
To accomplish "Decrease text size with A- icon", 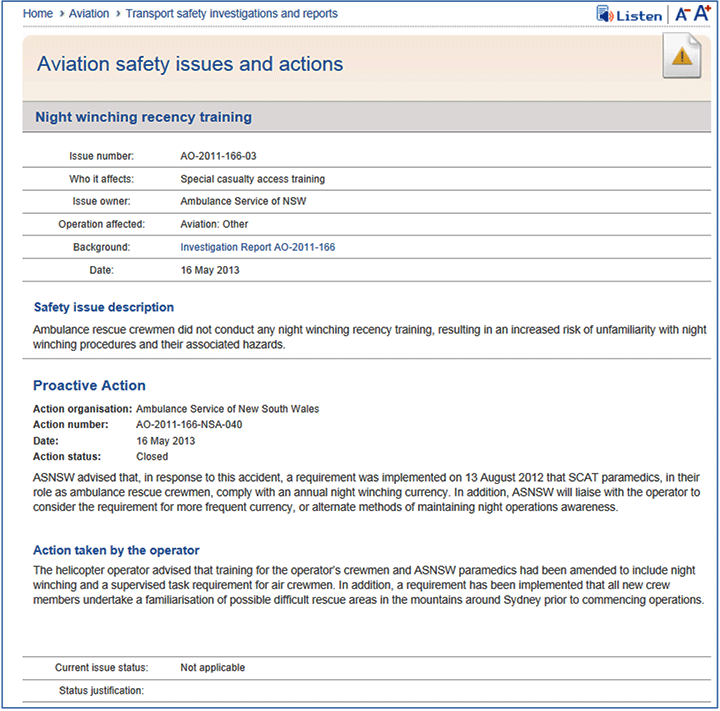I will click(x=682, y=14).
